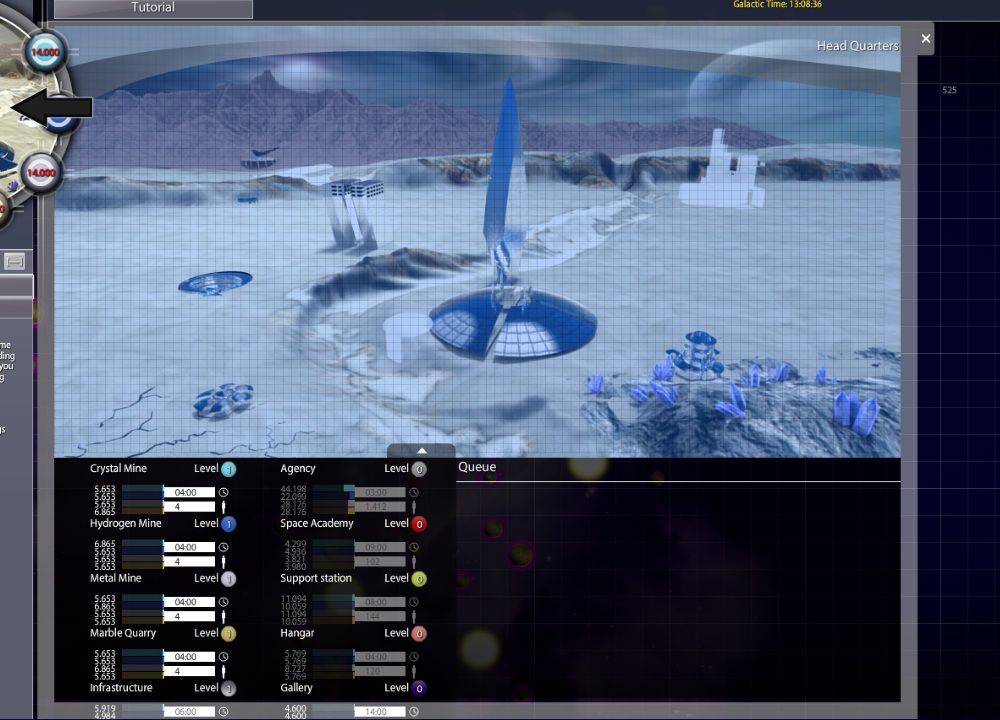Select the Crystal Mine label
The image size is (1000, 720).
tap(119, 469)
